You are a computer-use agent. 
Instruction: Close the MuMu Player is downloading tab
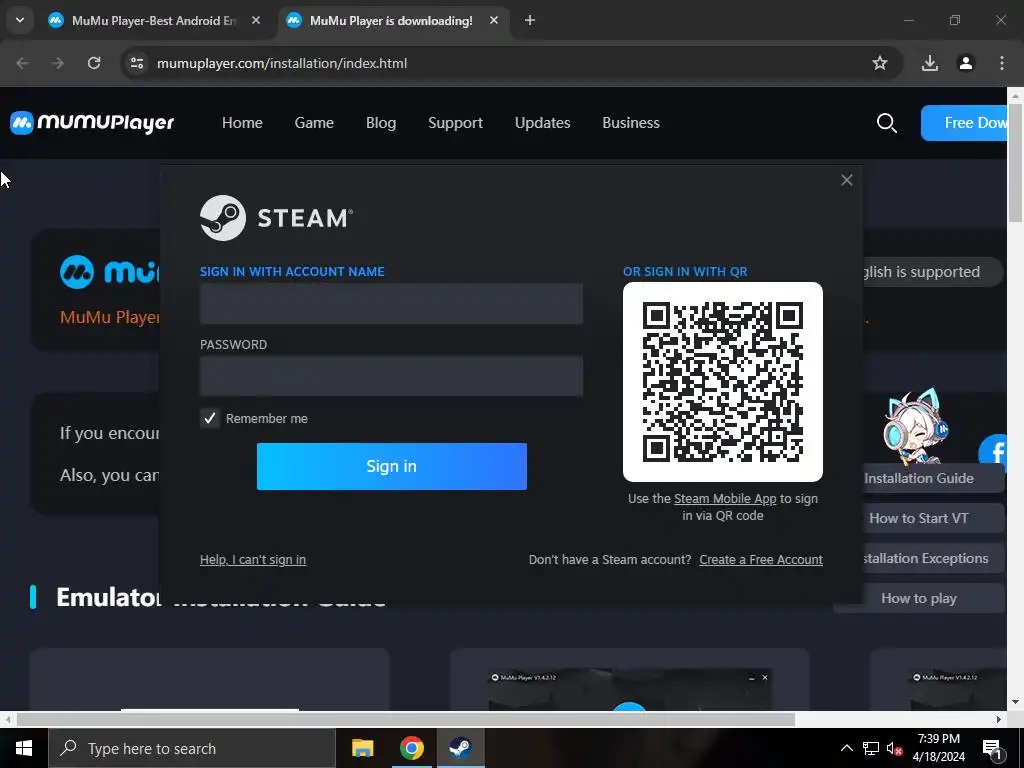[494, 21]
